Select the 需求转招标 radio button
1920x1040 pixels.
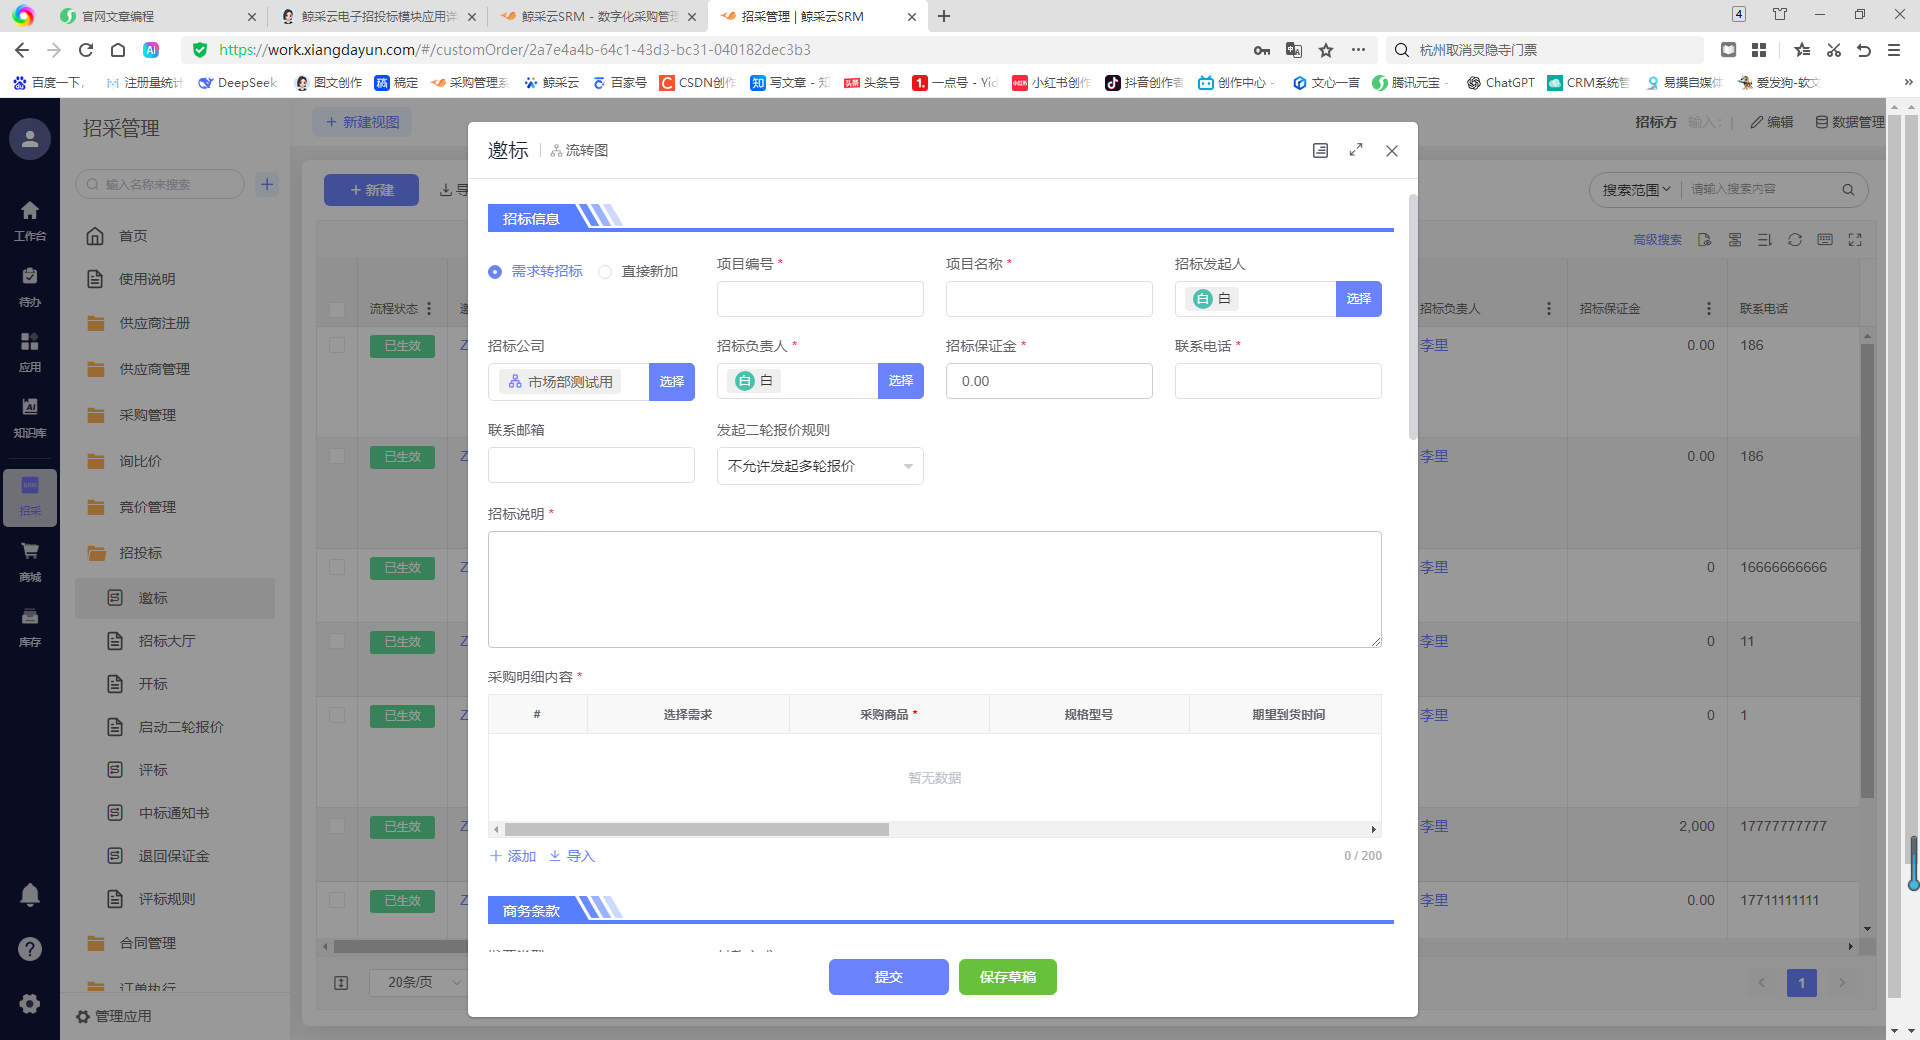point(495,272)
